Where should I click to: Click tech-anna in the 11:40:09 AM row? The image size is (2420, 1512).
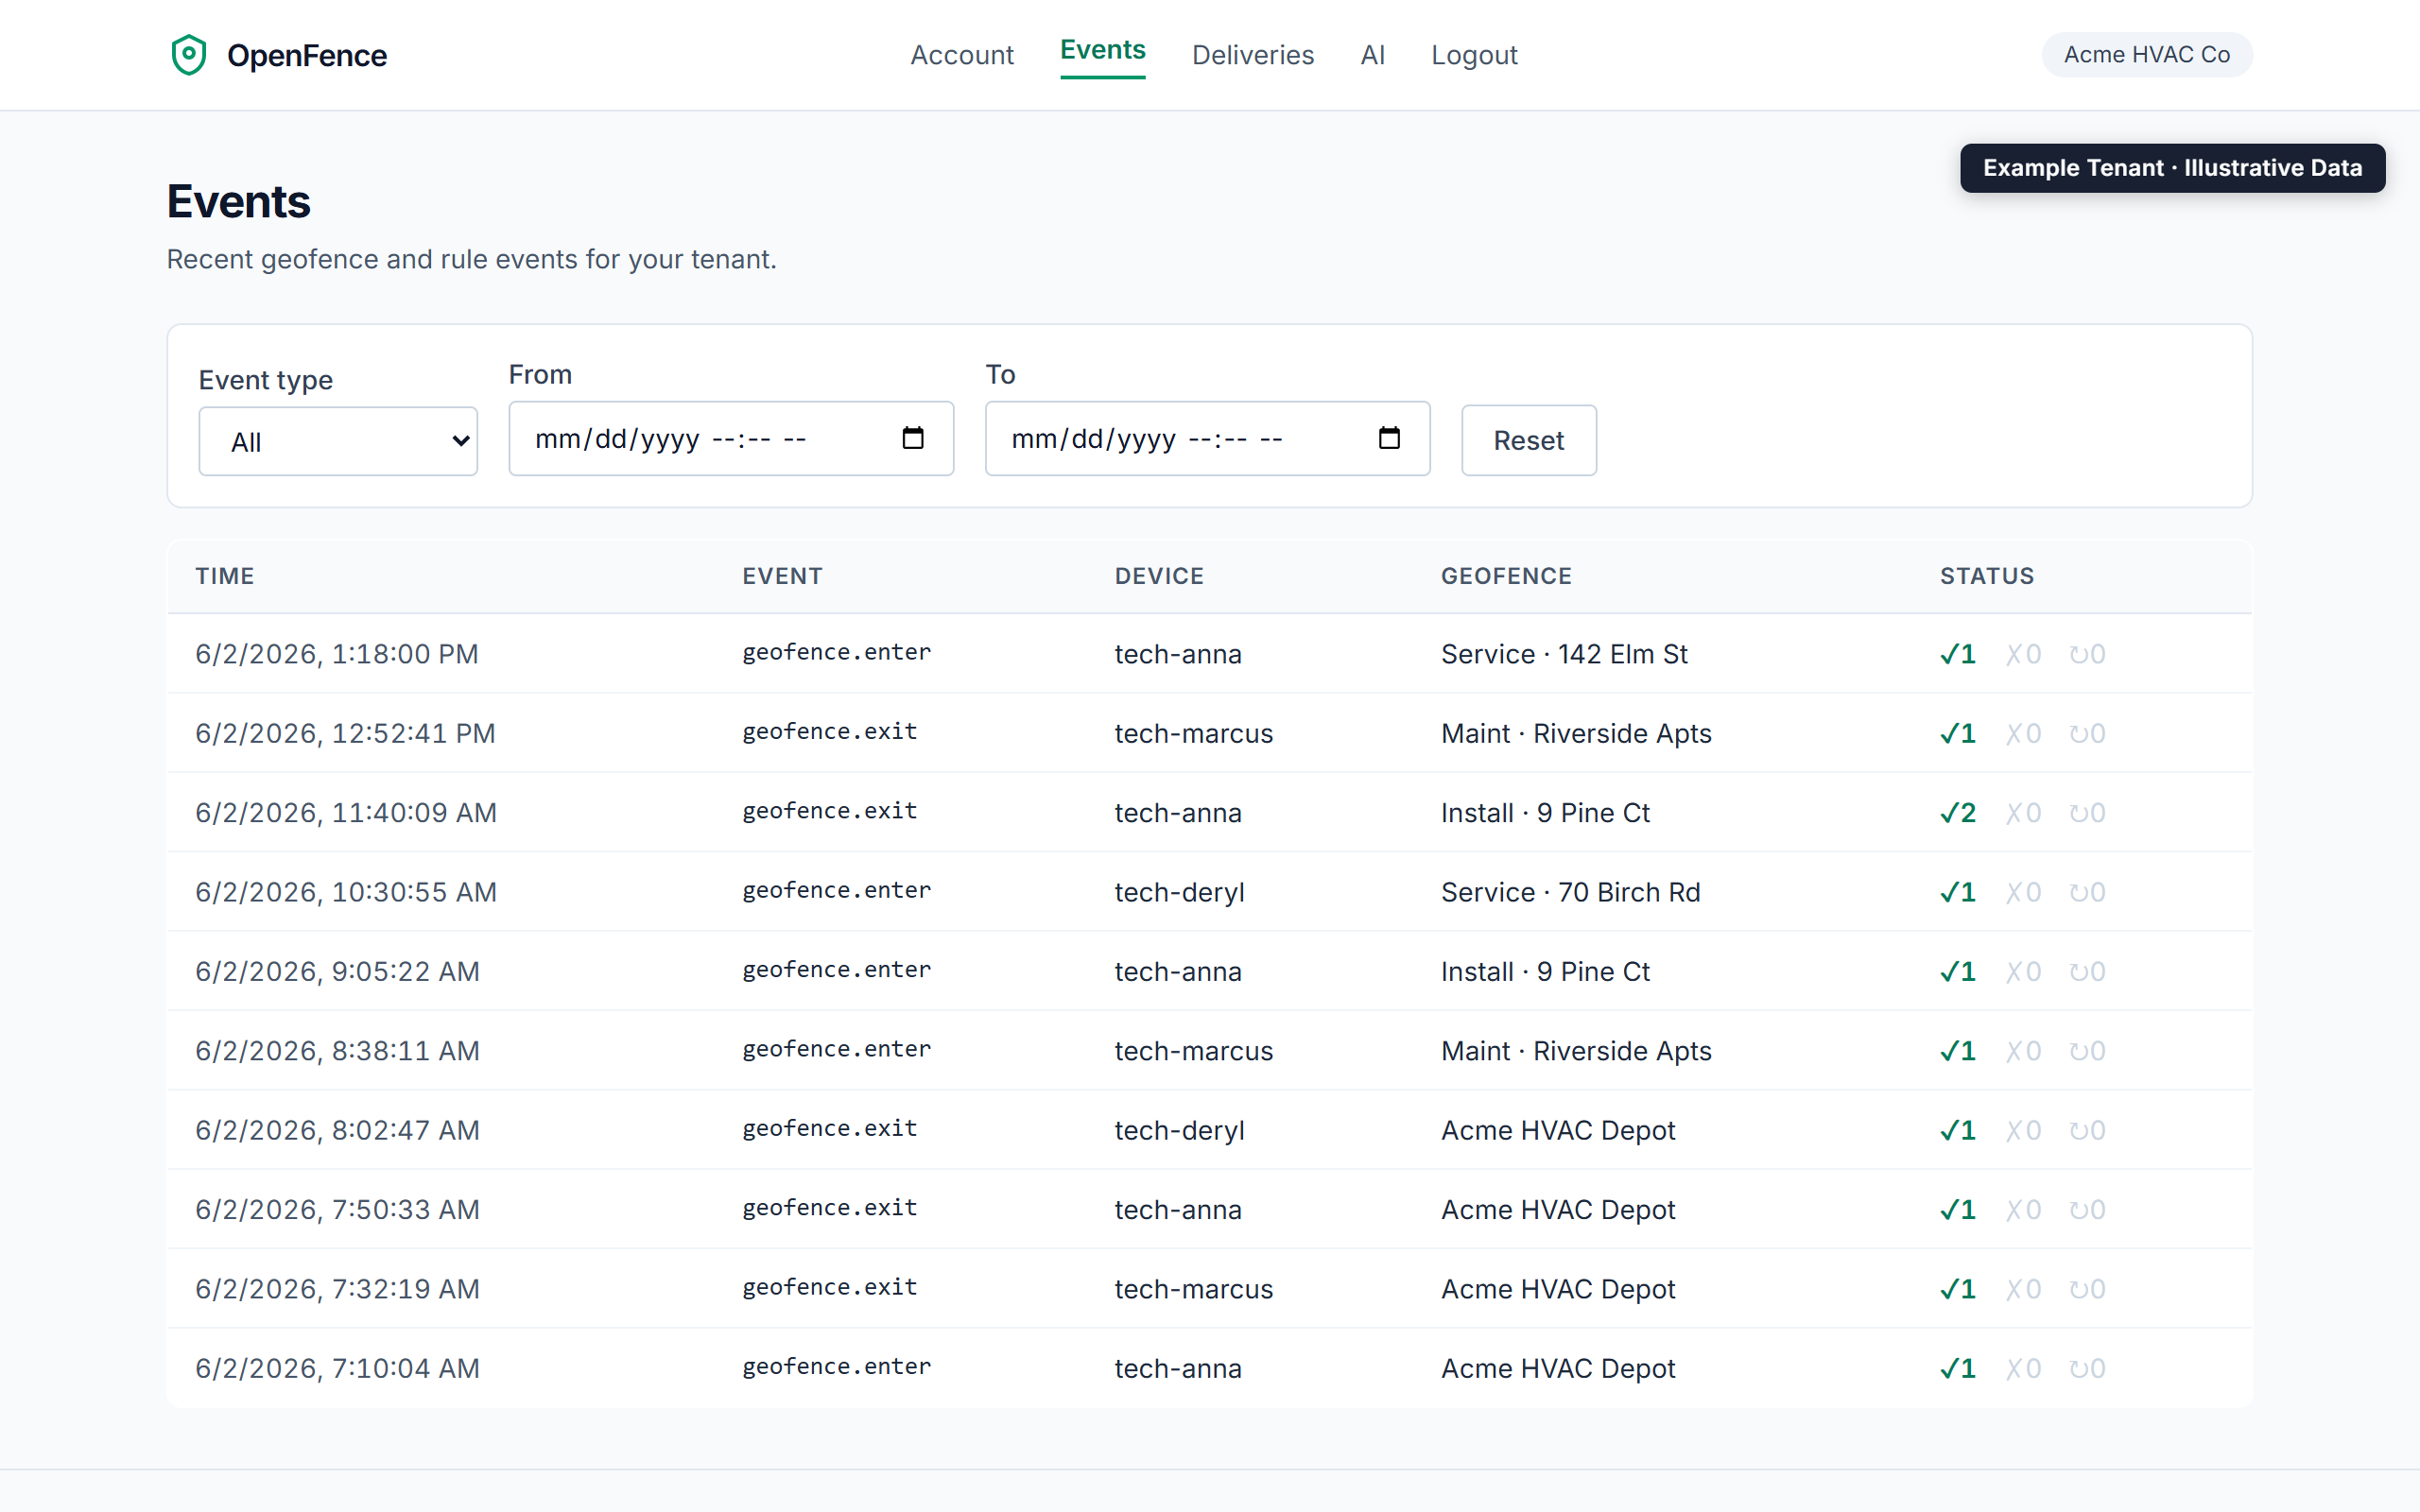click(1178, 813)
